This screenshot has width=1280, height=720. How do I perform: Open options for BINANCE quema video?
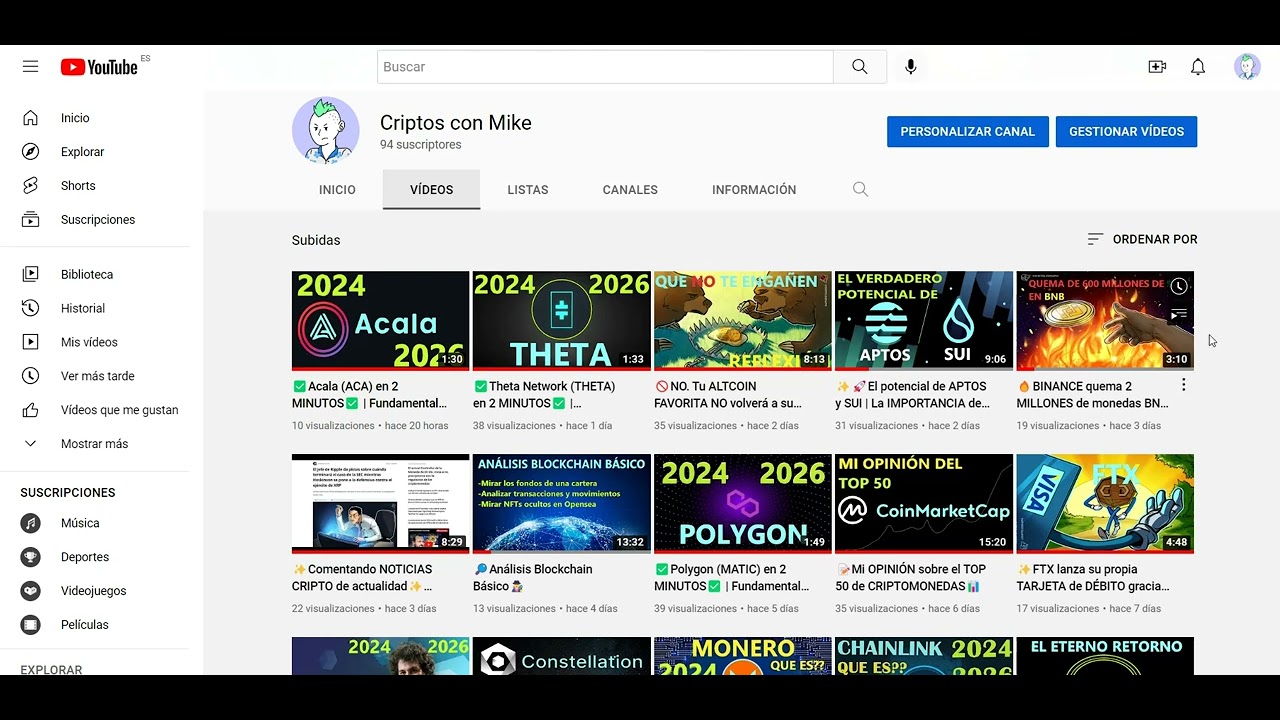coord(1183,385)
